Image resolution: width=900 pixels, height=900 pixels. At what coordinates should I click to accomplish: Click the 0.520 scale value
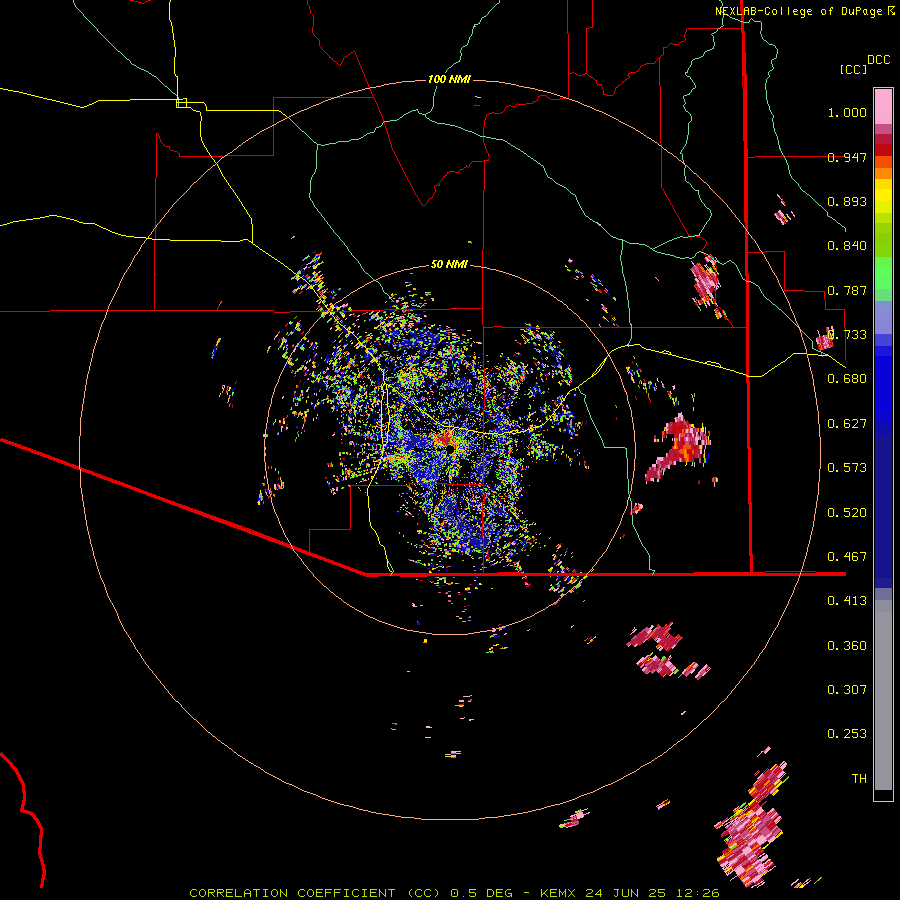click(847, 513)
